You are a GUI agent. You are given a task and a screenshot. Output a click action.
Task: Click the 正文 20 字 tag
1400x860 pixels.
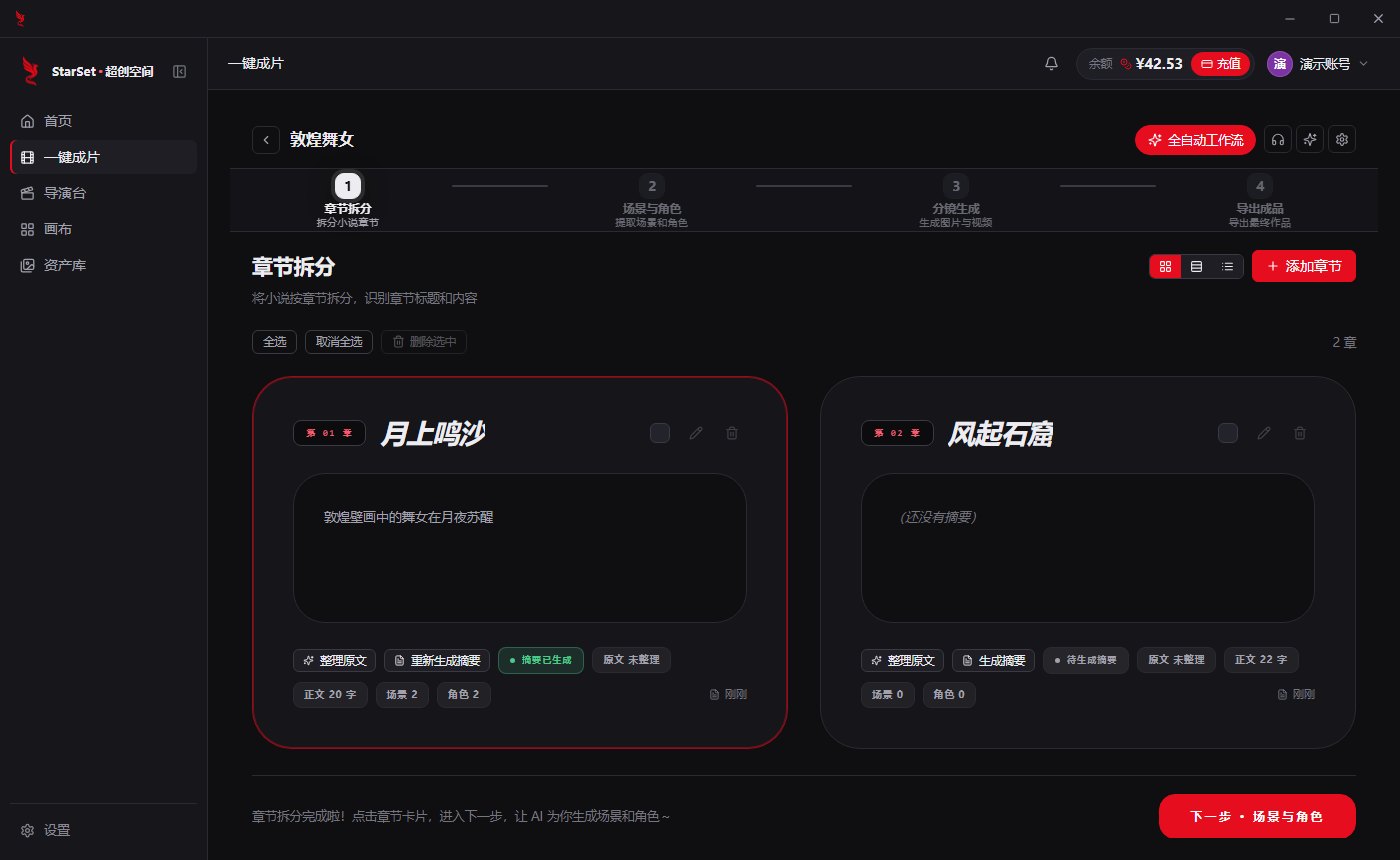[x=330, y=695]
